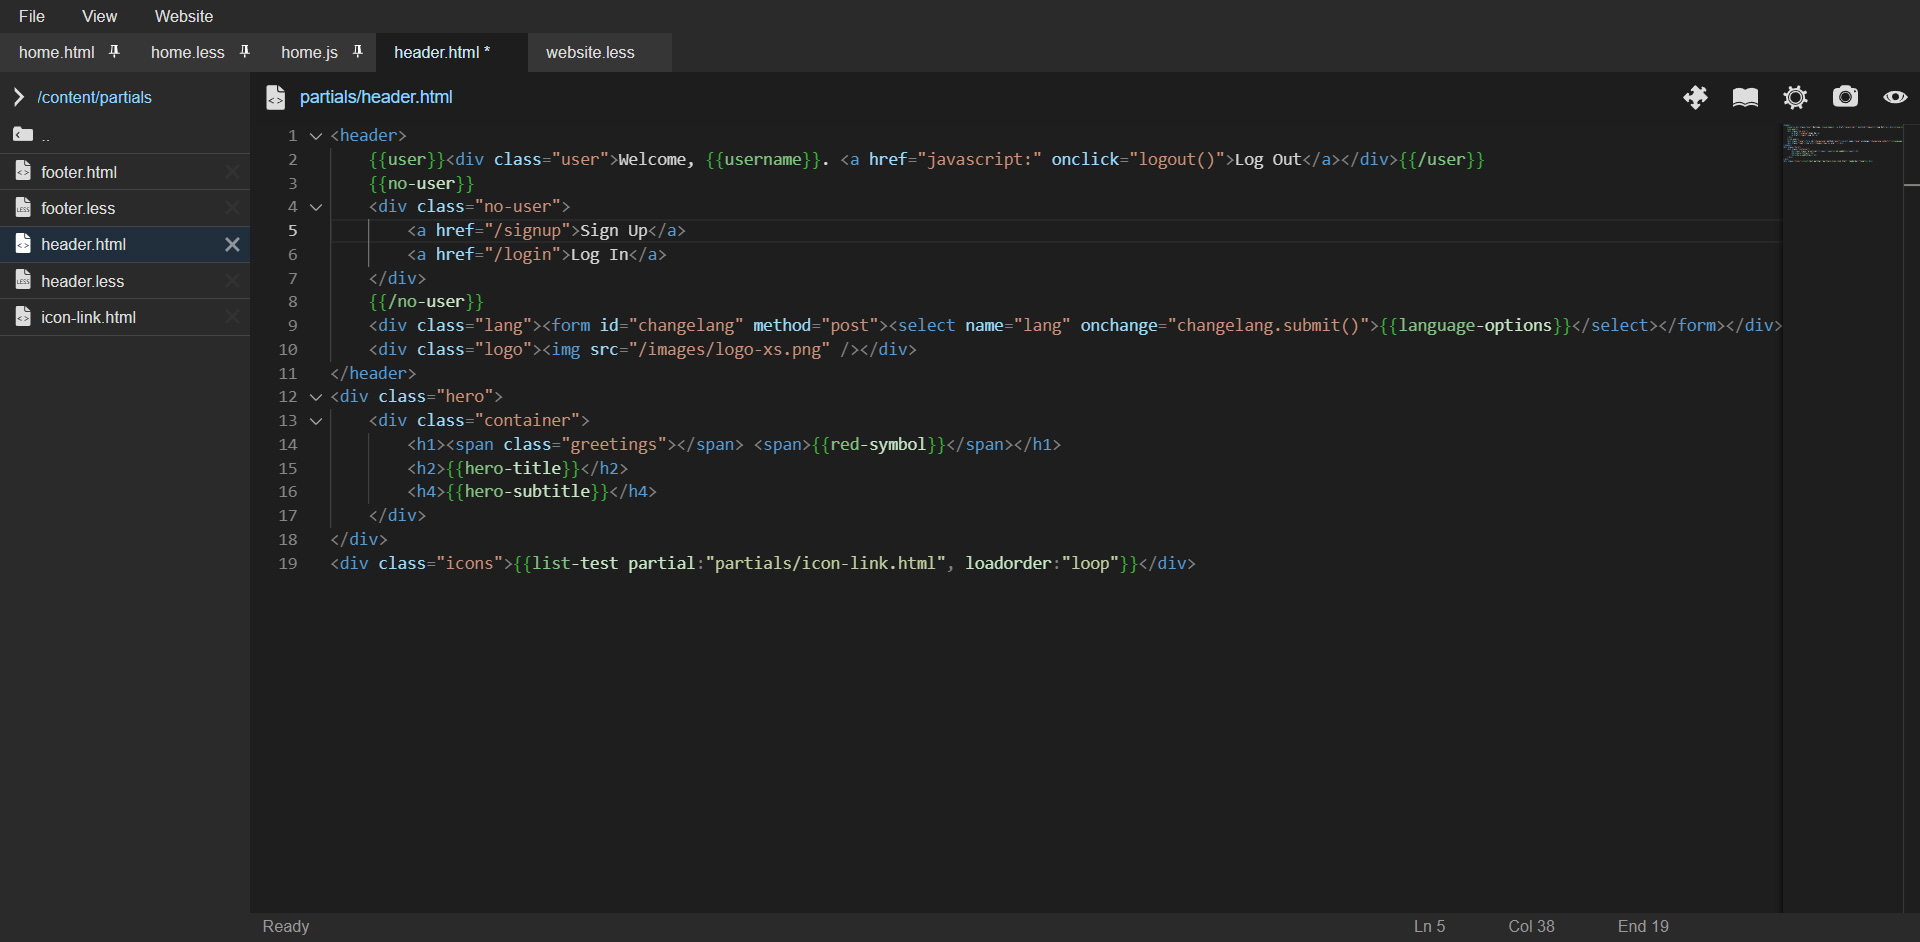Open the File menu
This screenshot has width=1920, height=942.
click(32, 16)
